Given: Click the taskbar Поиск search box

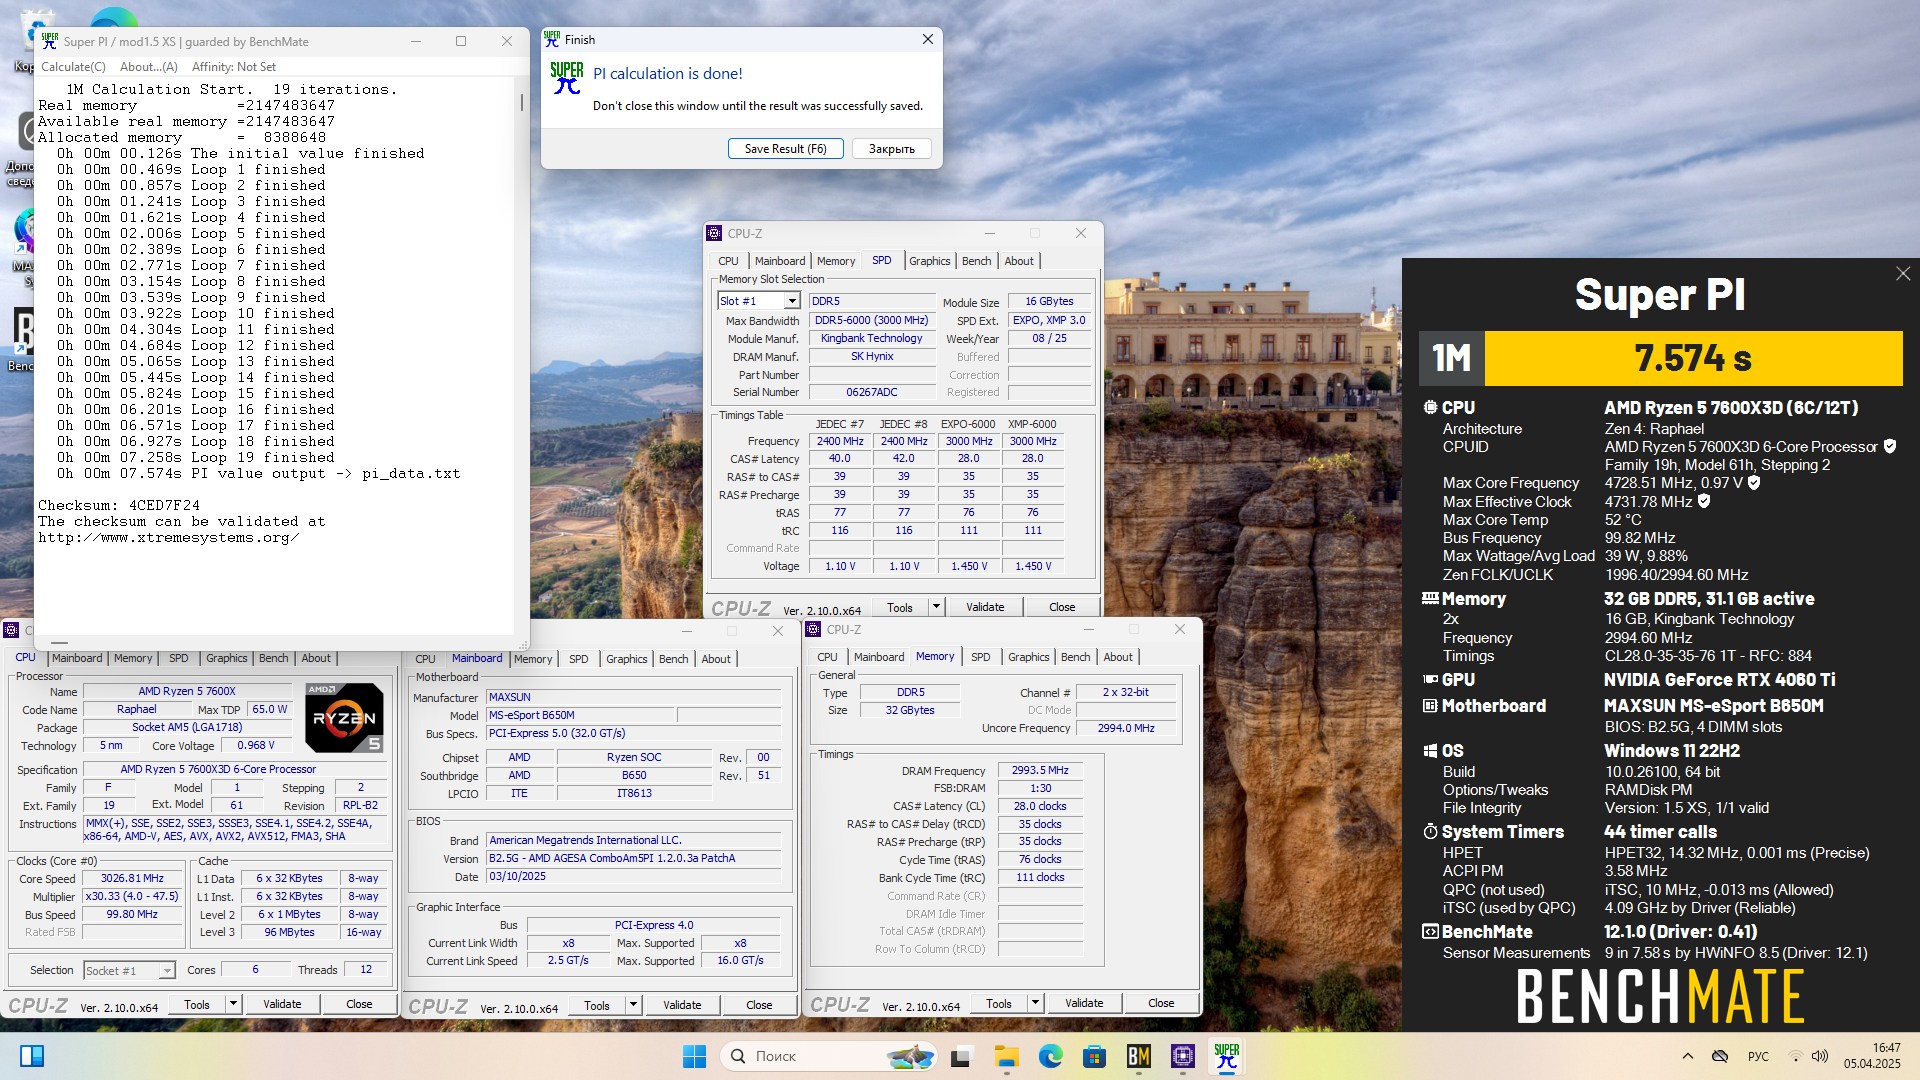Looking at the screenshot, I should pyautogui.click(x=830, y=1056).
